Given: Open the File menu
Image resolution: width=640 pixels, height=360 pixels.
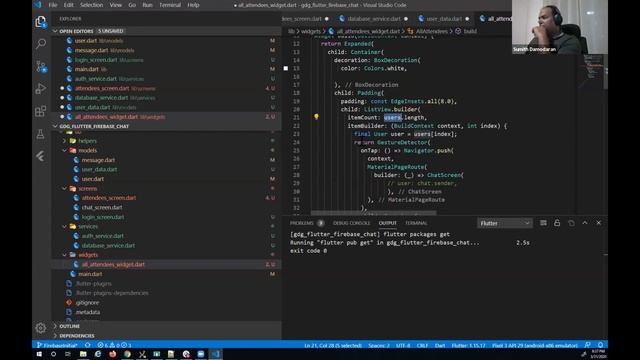Looking at the screenshot, I should (53, 5).
